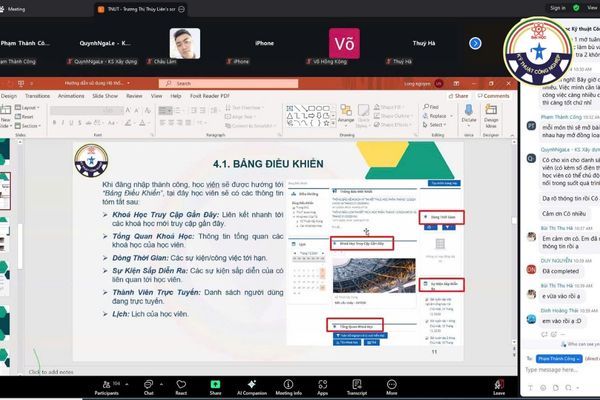Click the PowerPoint Share button
Viewport: 600px width, 400px height.
coord(458,96)
